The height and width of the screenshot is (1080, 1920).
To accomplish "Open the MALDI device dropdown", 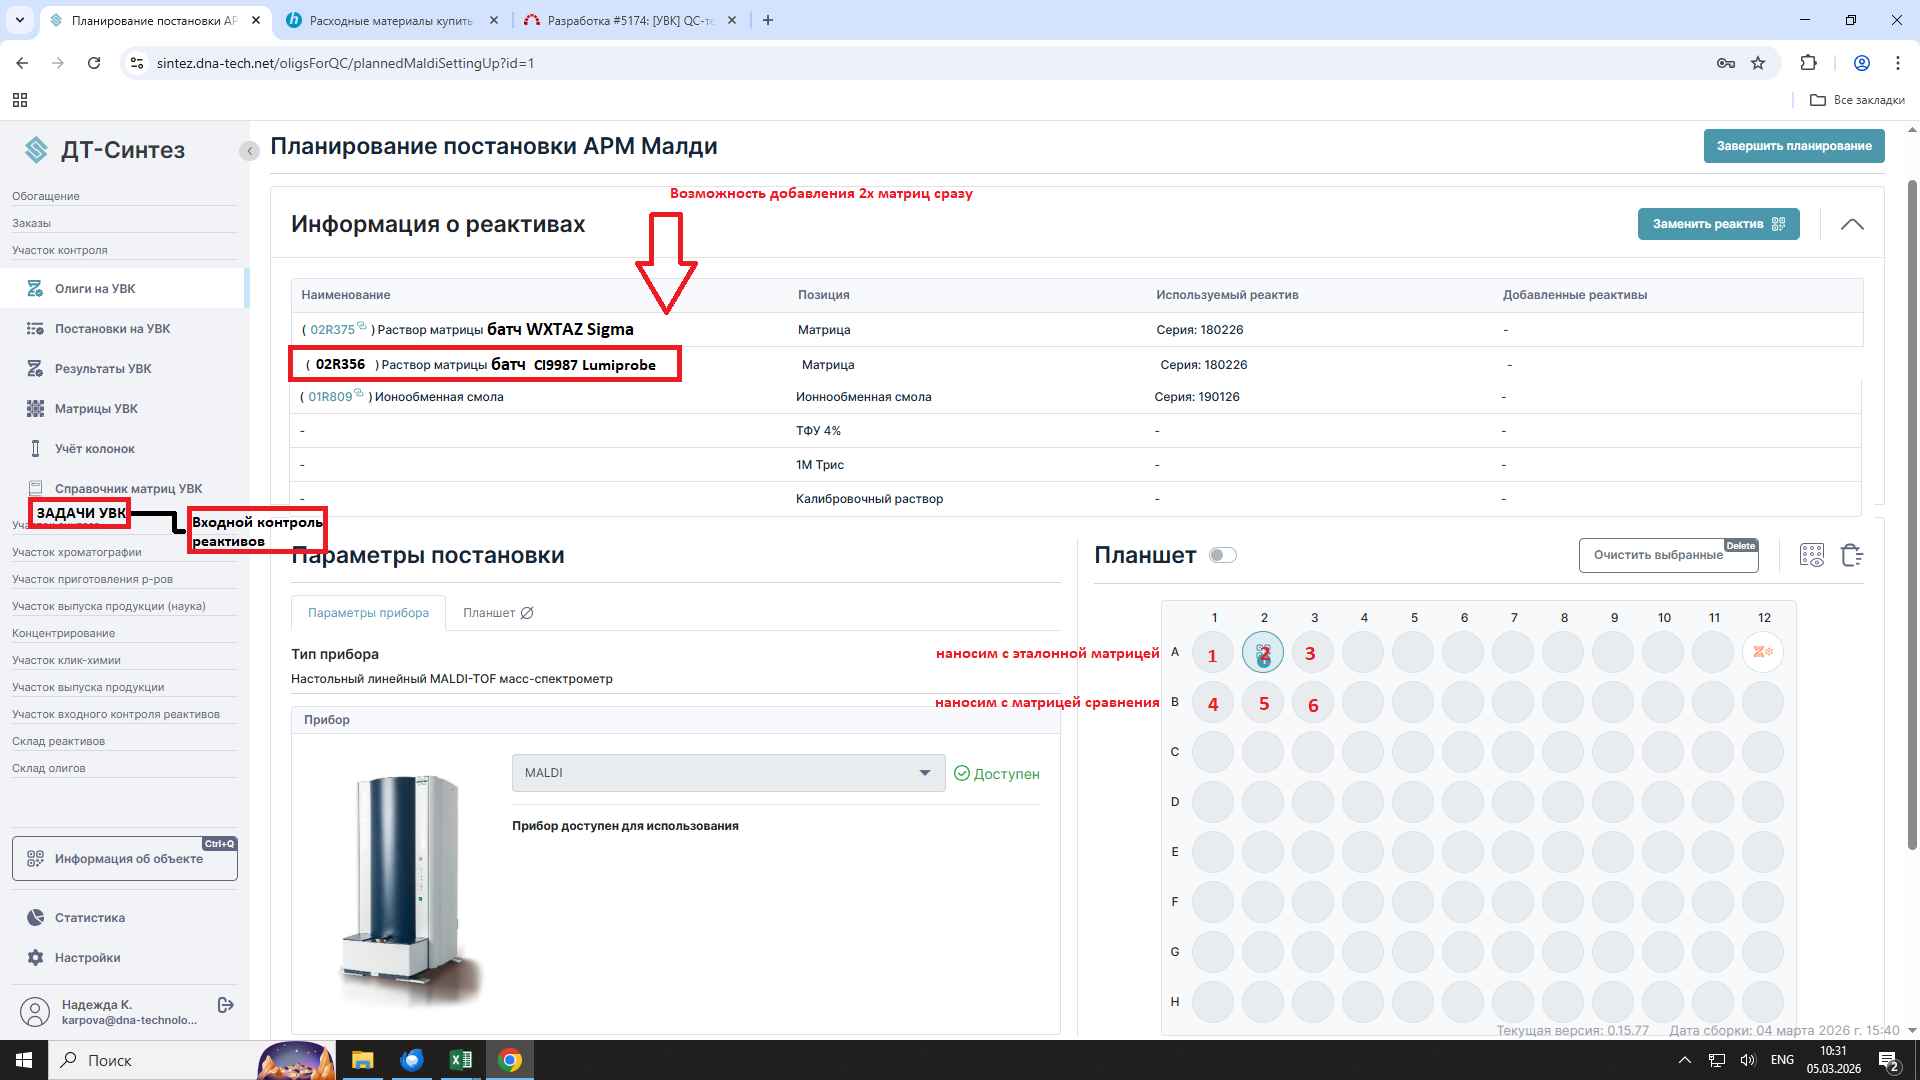I will tap(728, 773).
